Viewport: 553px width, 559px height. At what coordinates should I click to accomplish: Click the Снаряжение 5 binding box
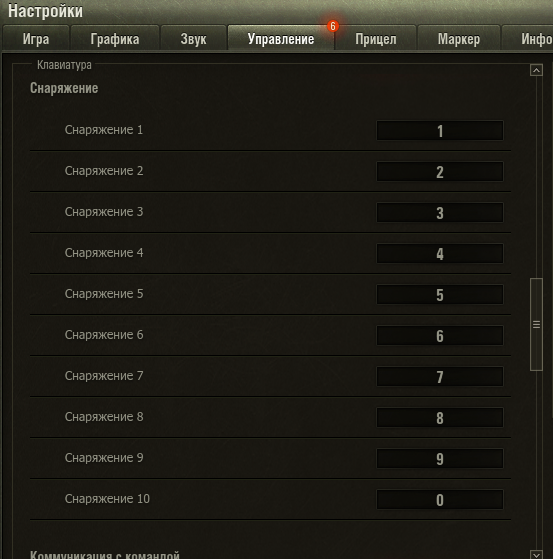[x=440, y=294]
